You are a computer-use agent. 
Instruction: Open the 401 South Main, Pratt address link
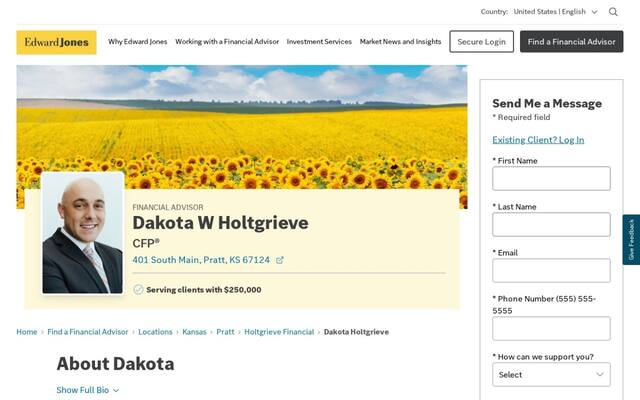click(201, 260)
